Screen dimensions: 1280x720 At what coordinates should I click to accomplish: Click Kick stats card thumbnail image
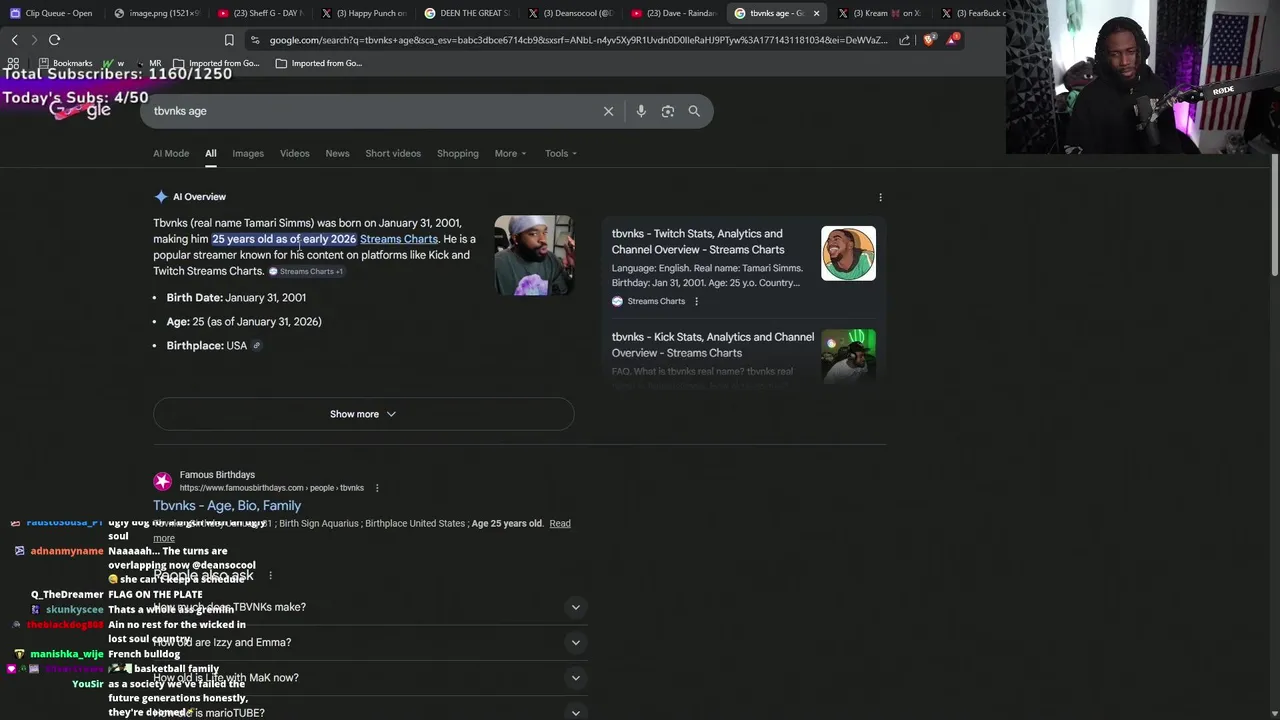[848, 355]
